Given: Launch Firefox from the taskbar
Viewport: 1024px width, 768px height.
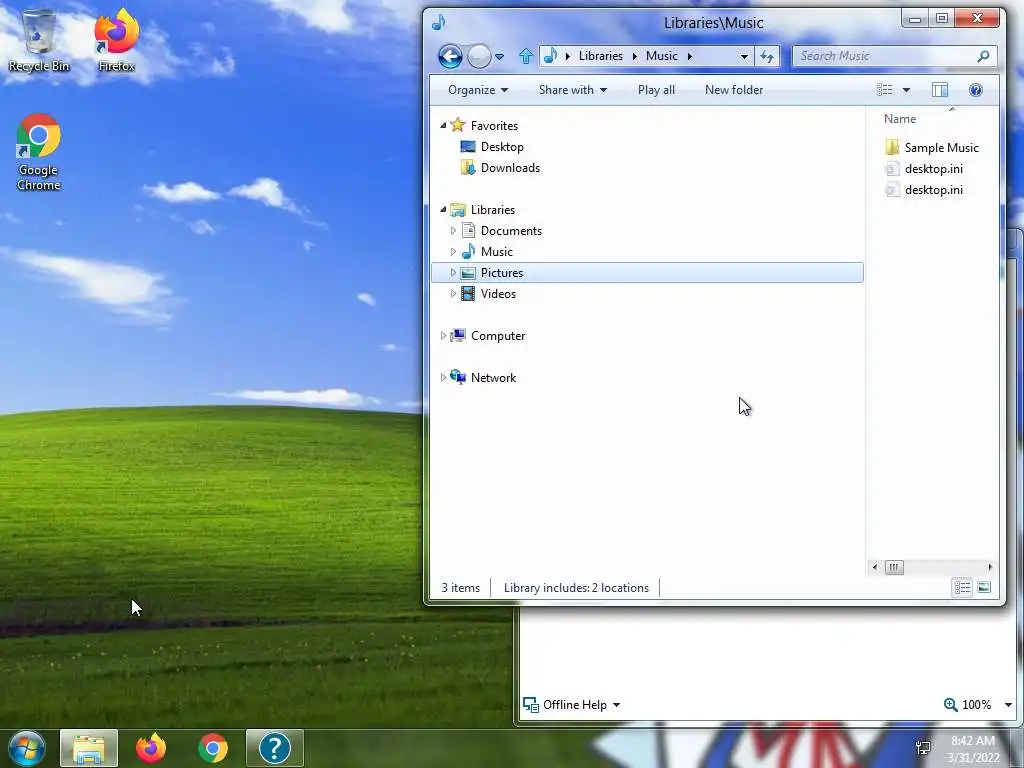Looking at the screenshot, I should (151, 748).
